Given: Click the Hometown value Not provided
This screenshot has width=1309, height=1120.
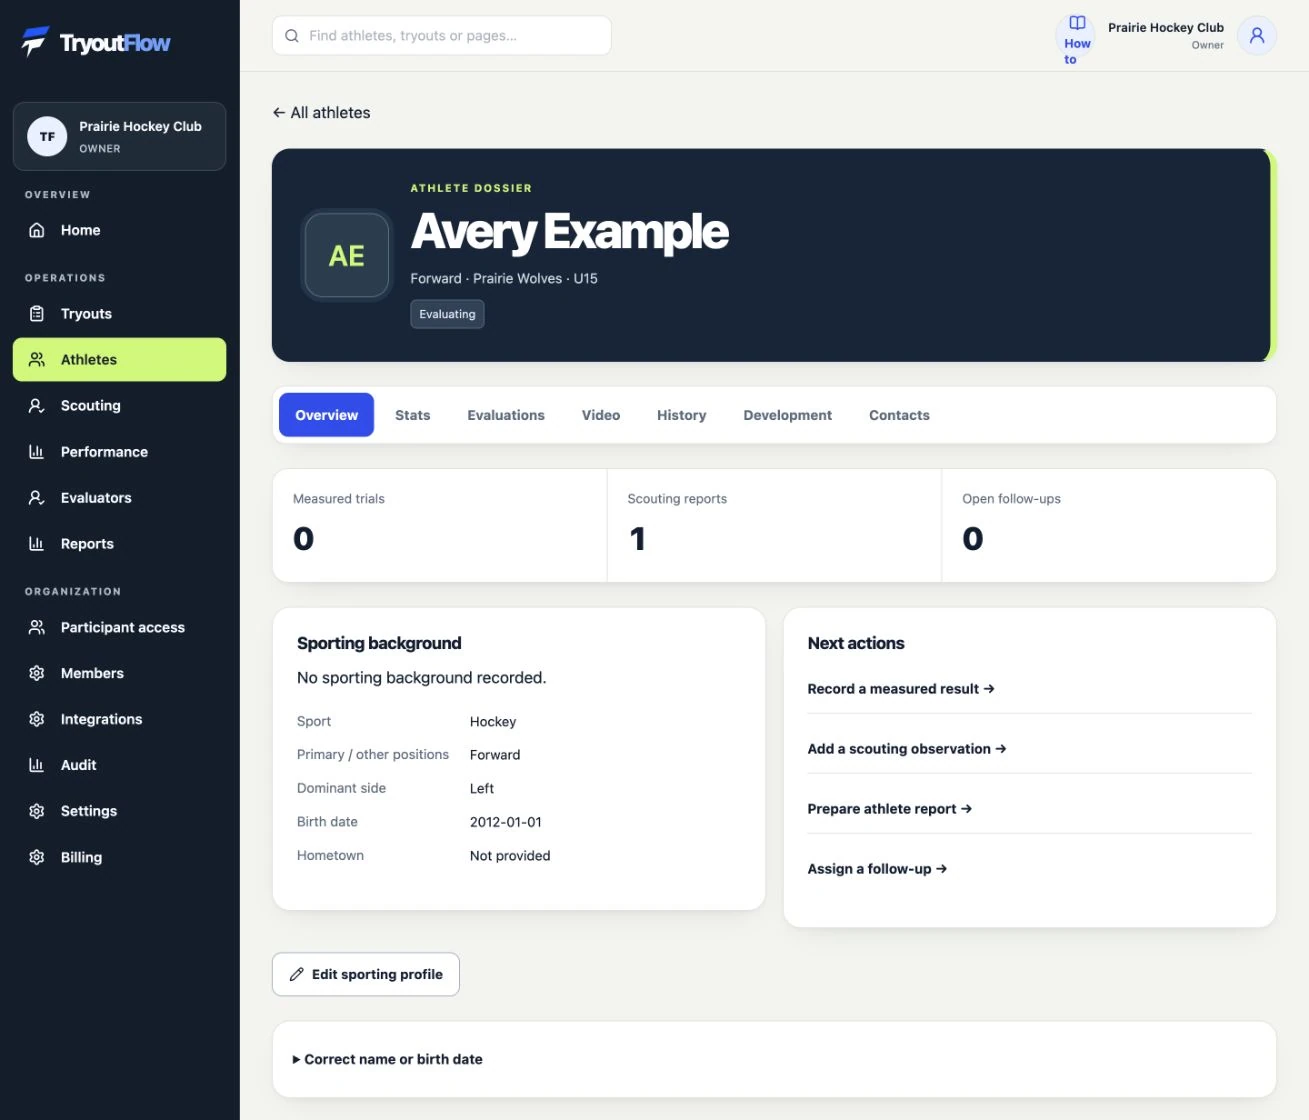Looking at the screenshot, I should pos(510,856).
